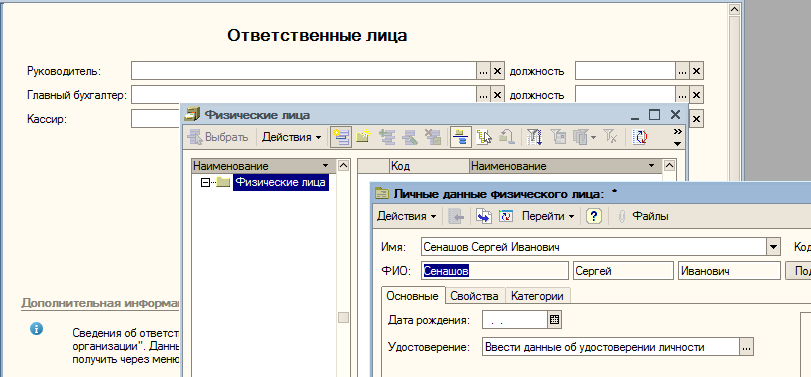
Task: Switch to the Категории tab
Action: (537, 296)
